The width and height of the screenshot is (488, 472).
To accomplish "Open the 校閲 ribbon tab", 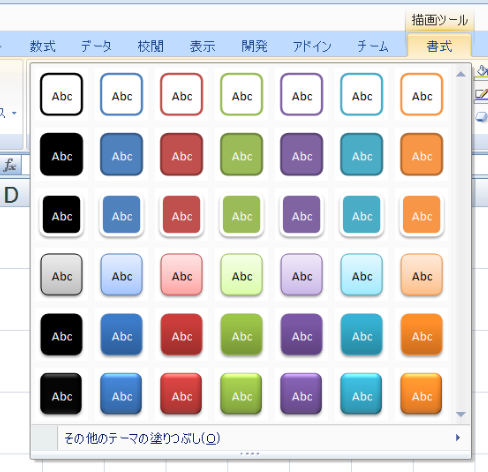I will (151, 46).
